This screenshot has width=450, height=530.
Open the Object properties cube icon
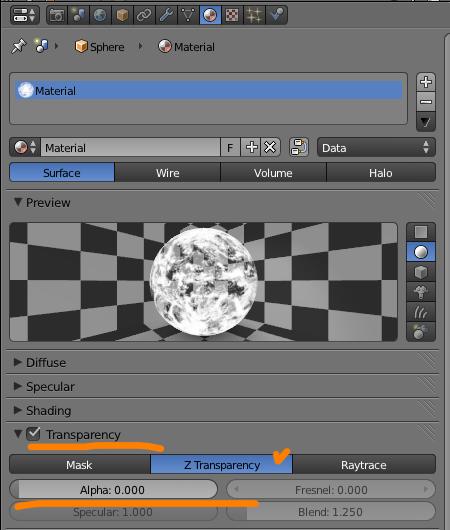click(x=122, y=15)
